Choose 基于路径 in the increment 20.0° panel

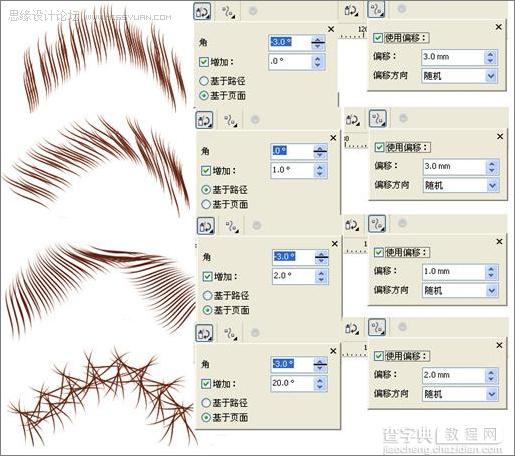[206, 403]
